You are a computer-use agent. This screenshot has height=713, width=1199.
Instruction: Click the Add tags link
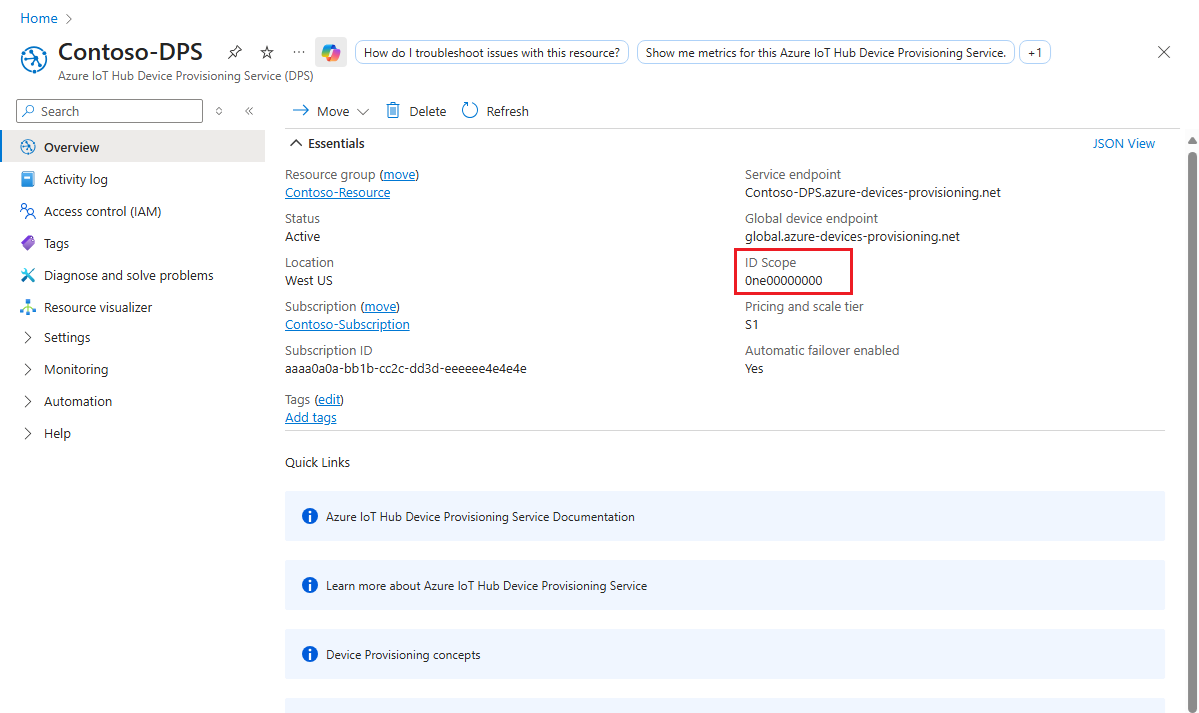[310, 418]
